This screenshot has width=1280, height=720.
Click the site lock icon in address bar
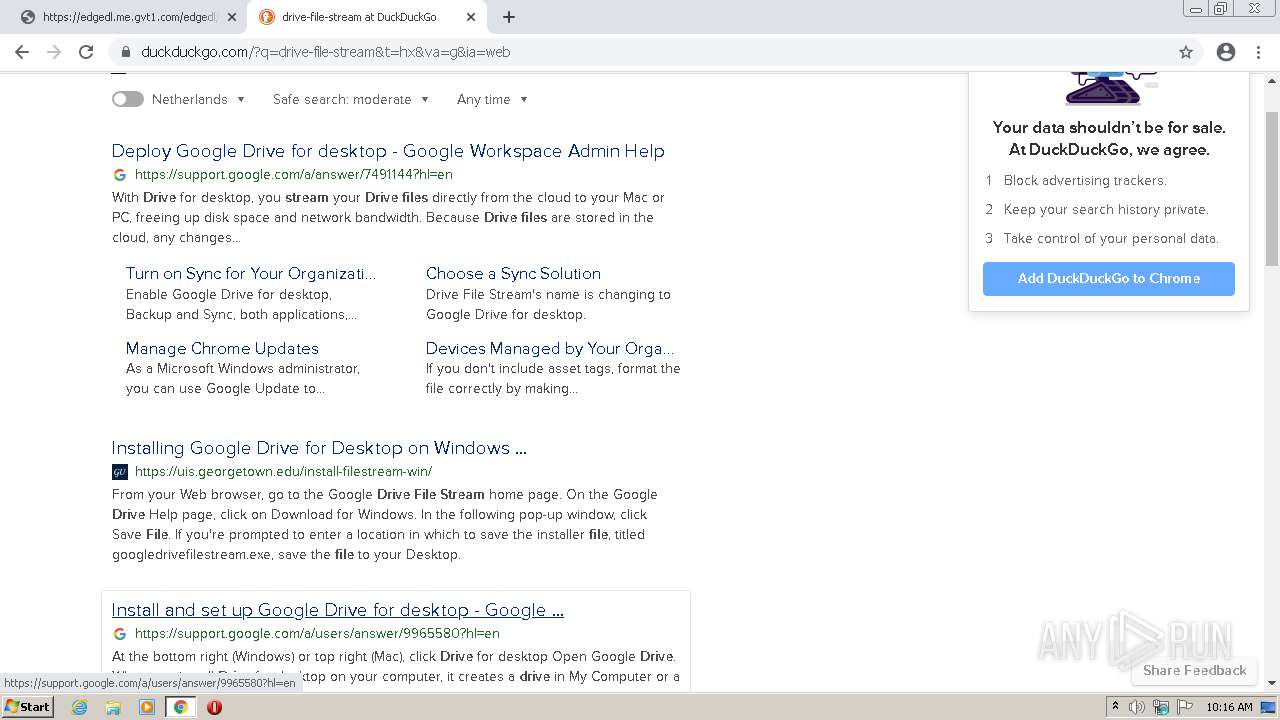coord(125,52)
